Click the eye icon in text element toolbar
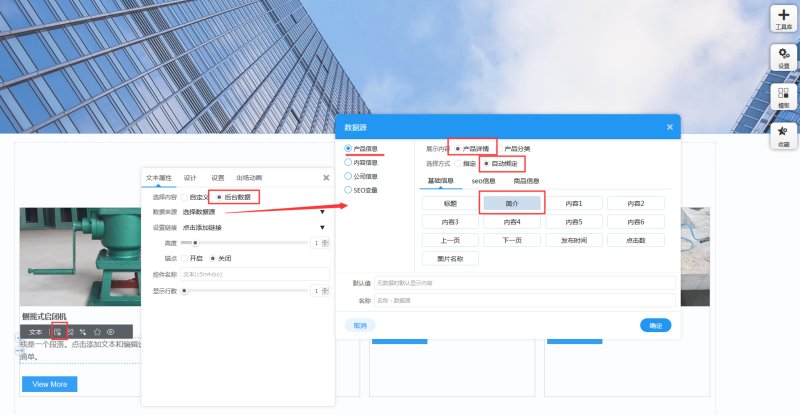Image resolution: width=800 pixels, height=415 pixels. pyautogui.click(x=110, y=332)
